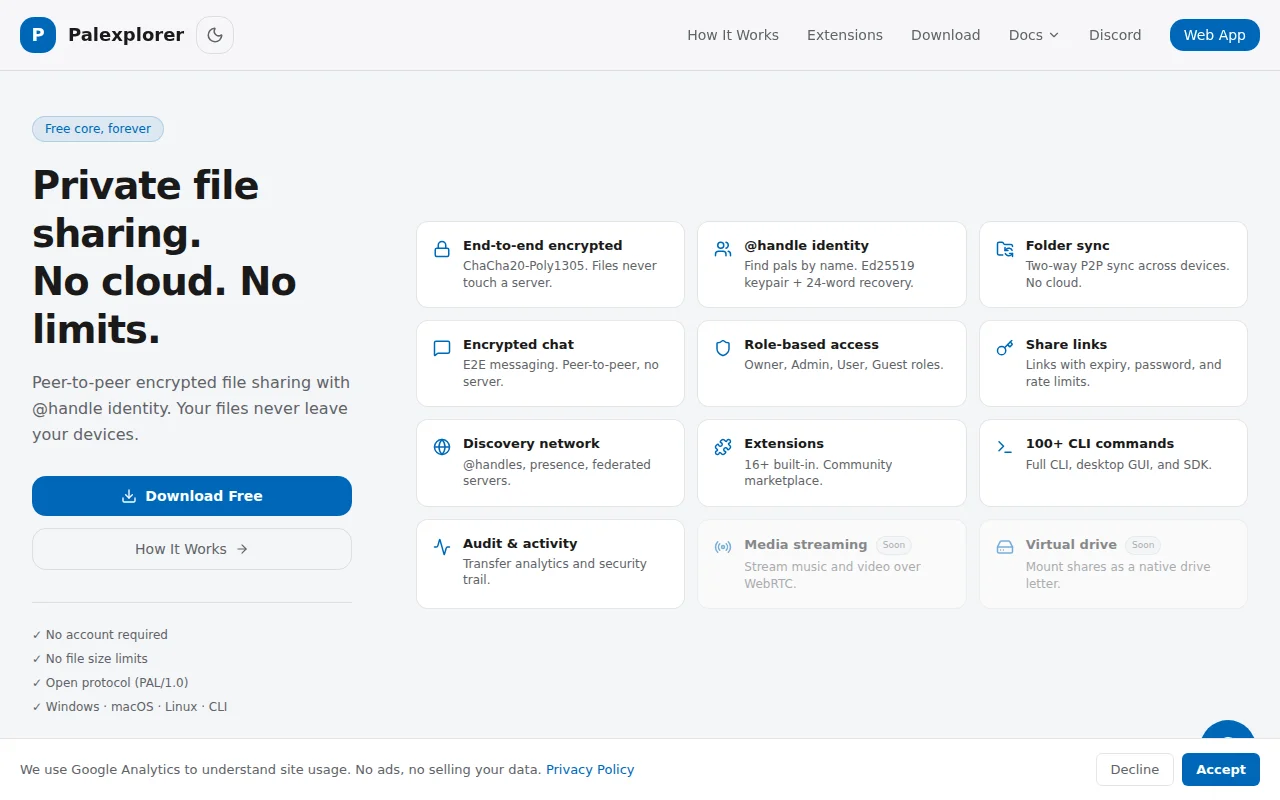1280x800 pixels.
Task: Click the key icon on Share links
Action: pyautogui.click(x=1005, y=348)
